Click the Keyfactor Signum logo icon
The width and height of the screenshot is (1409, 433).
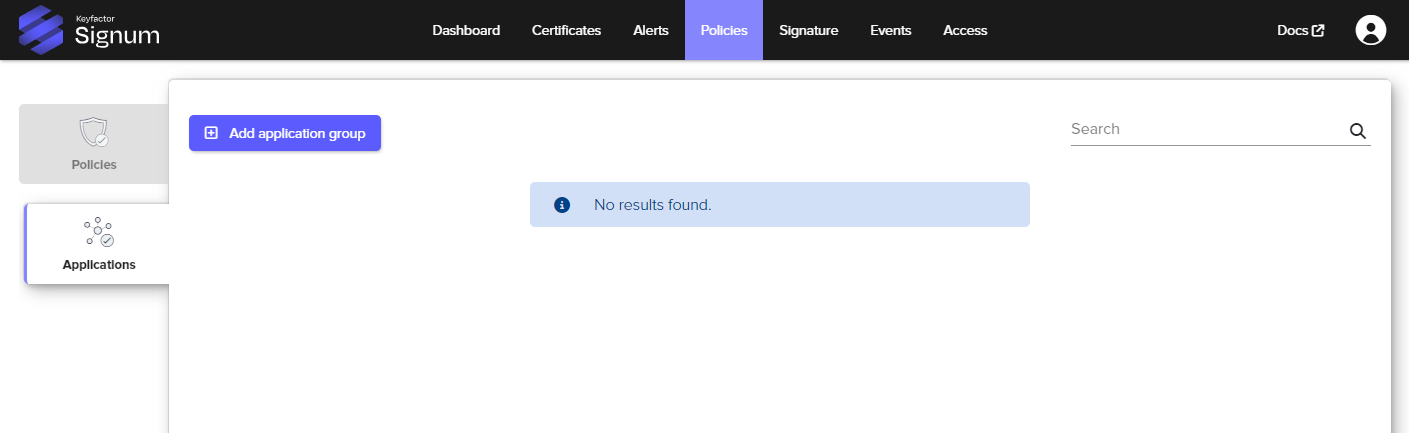pyautogui.click(x=41, y=30)
